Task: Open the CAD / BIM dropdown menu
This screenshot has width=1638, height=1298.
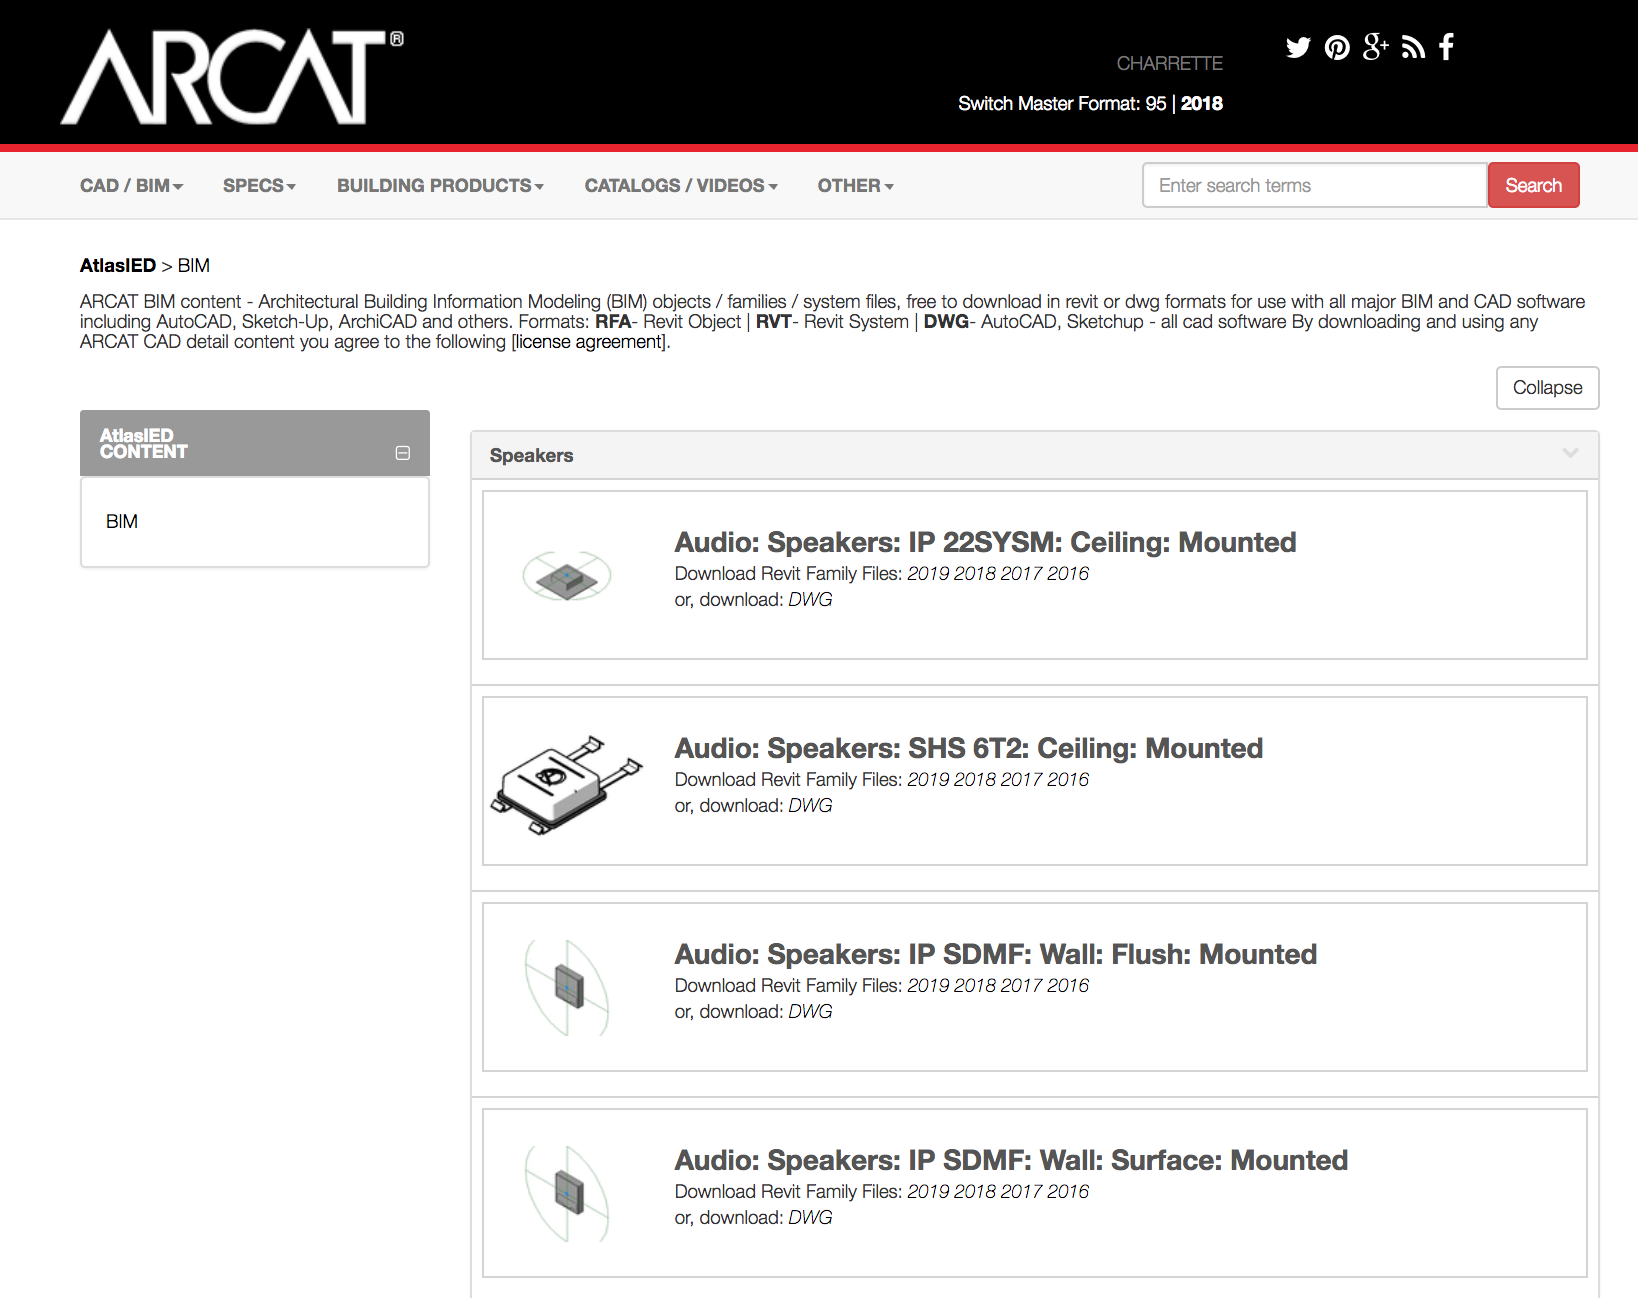Action: (x=131, y=186)
